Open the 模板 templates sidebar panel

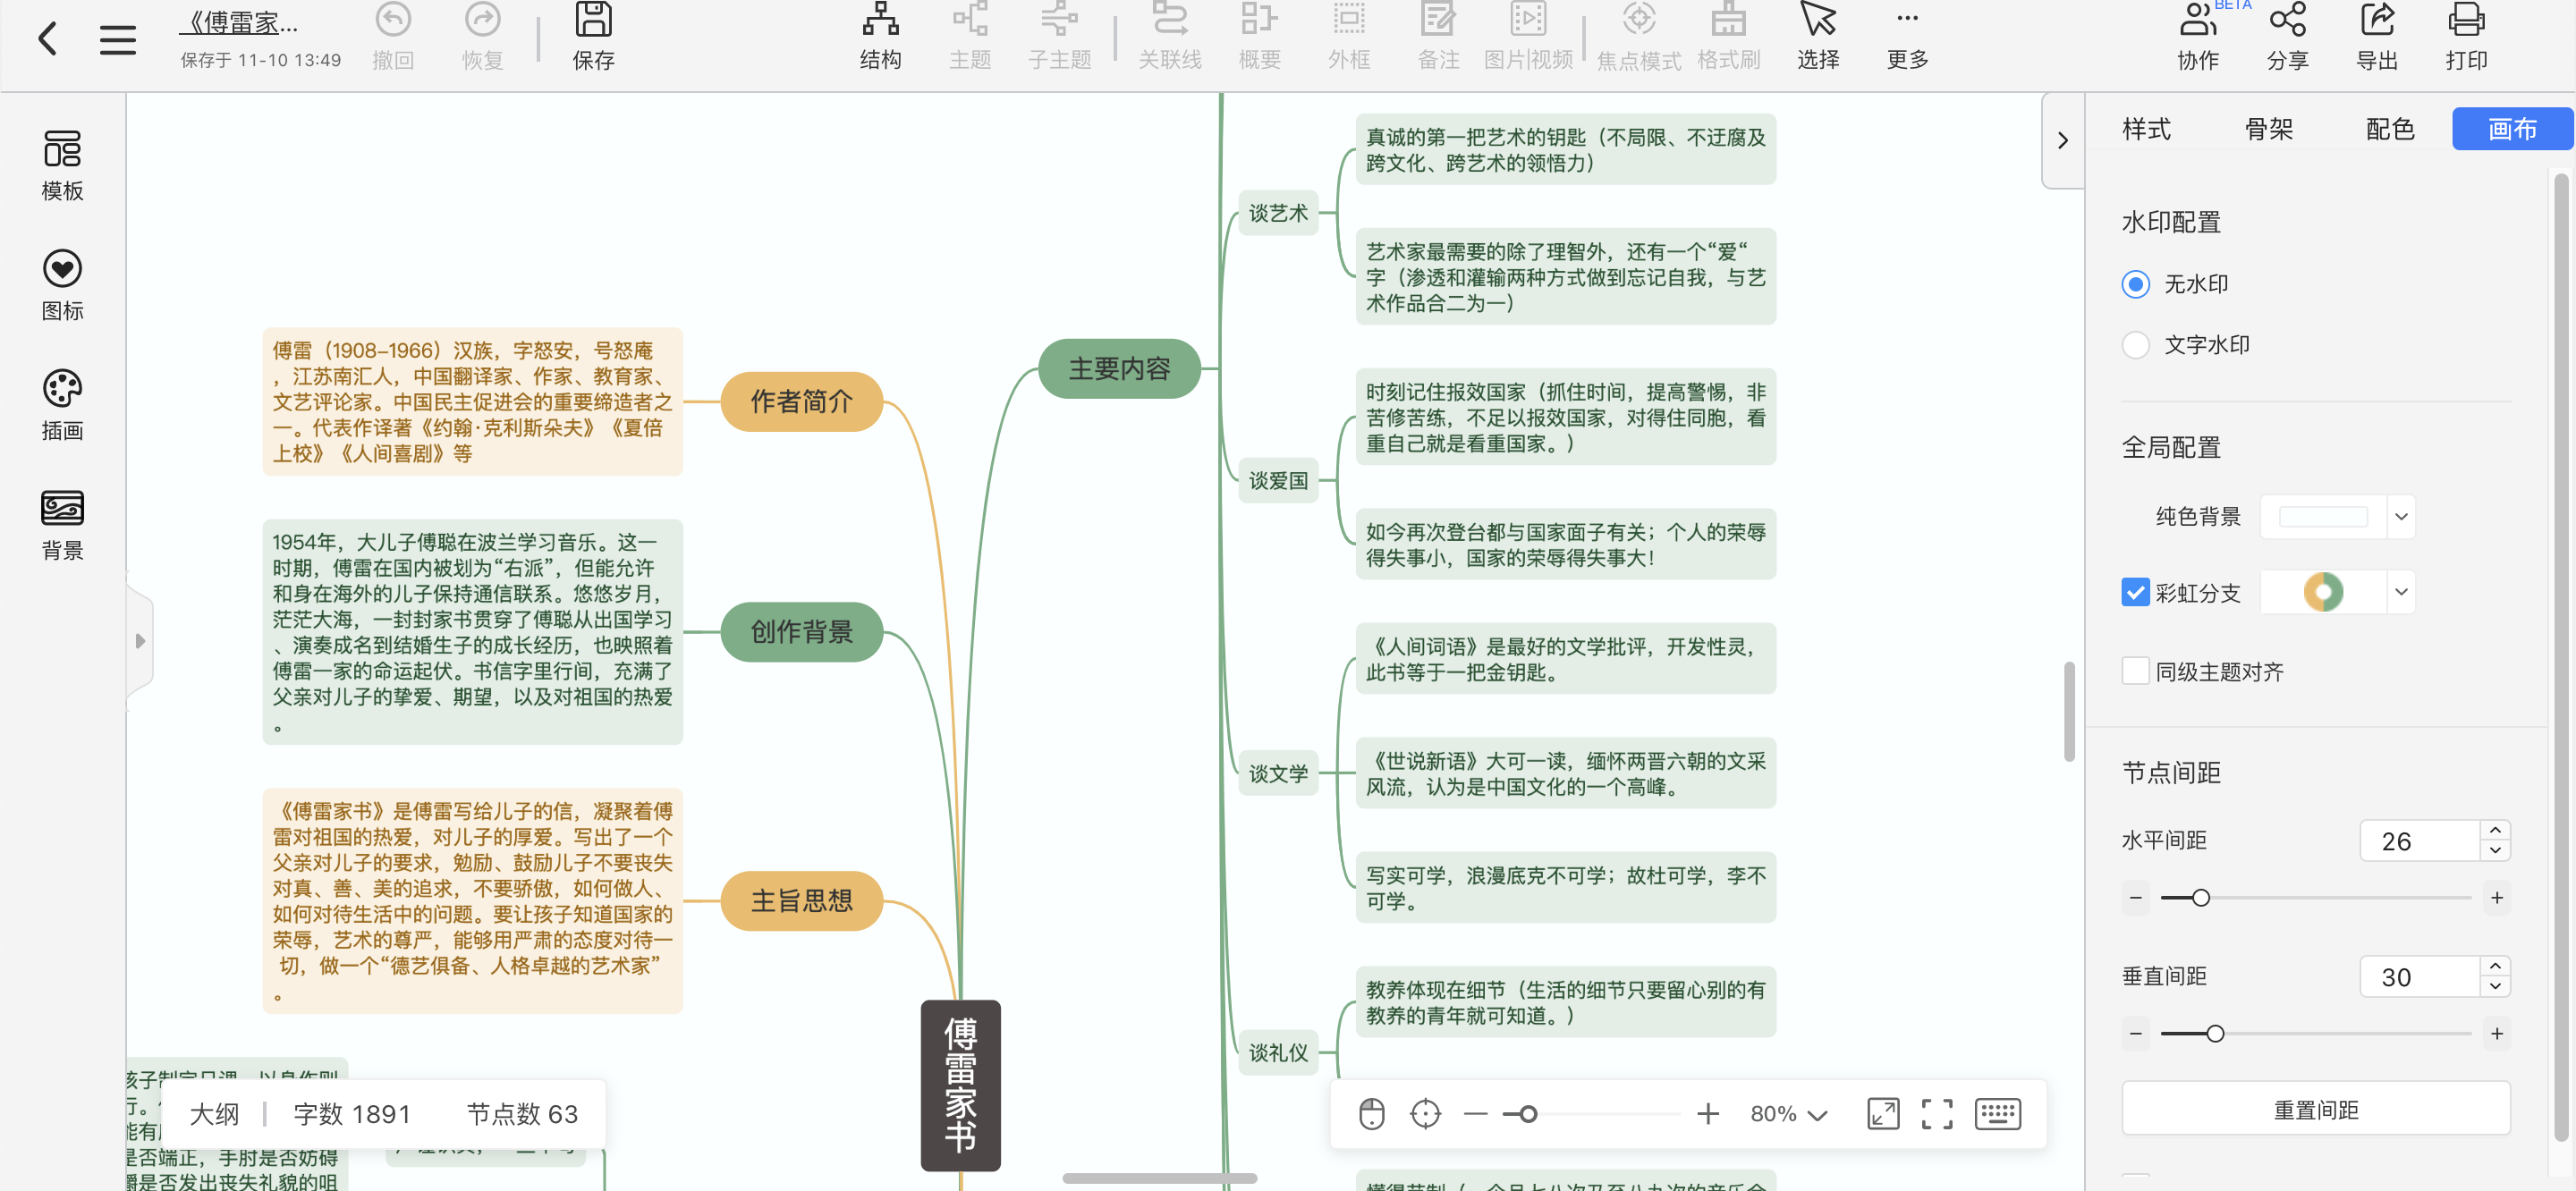point(62,165)
